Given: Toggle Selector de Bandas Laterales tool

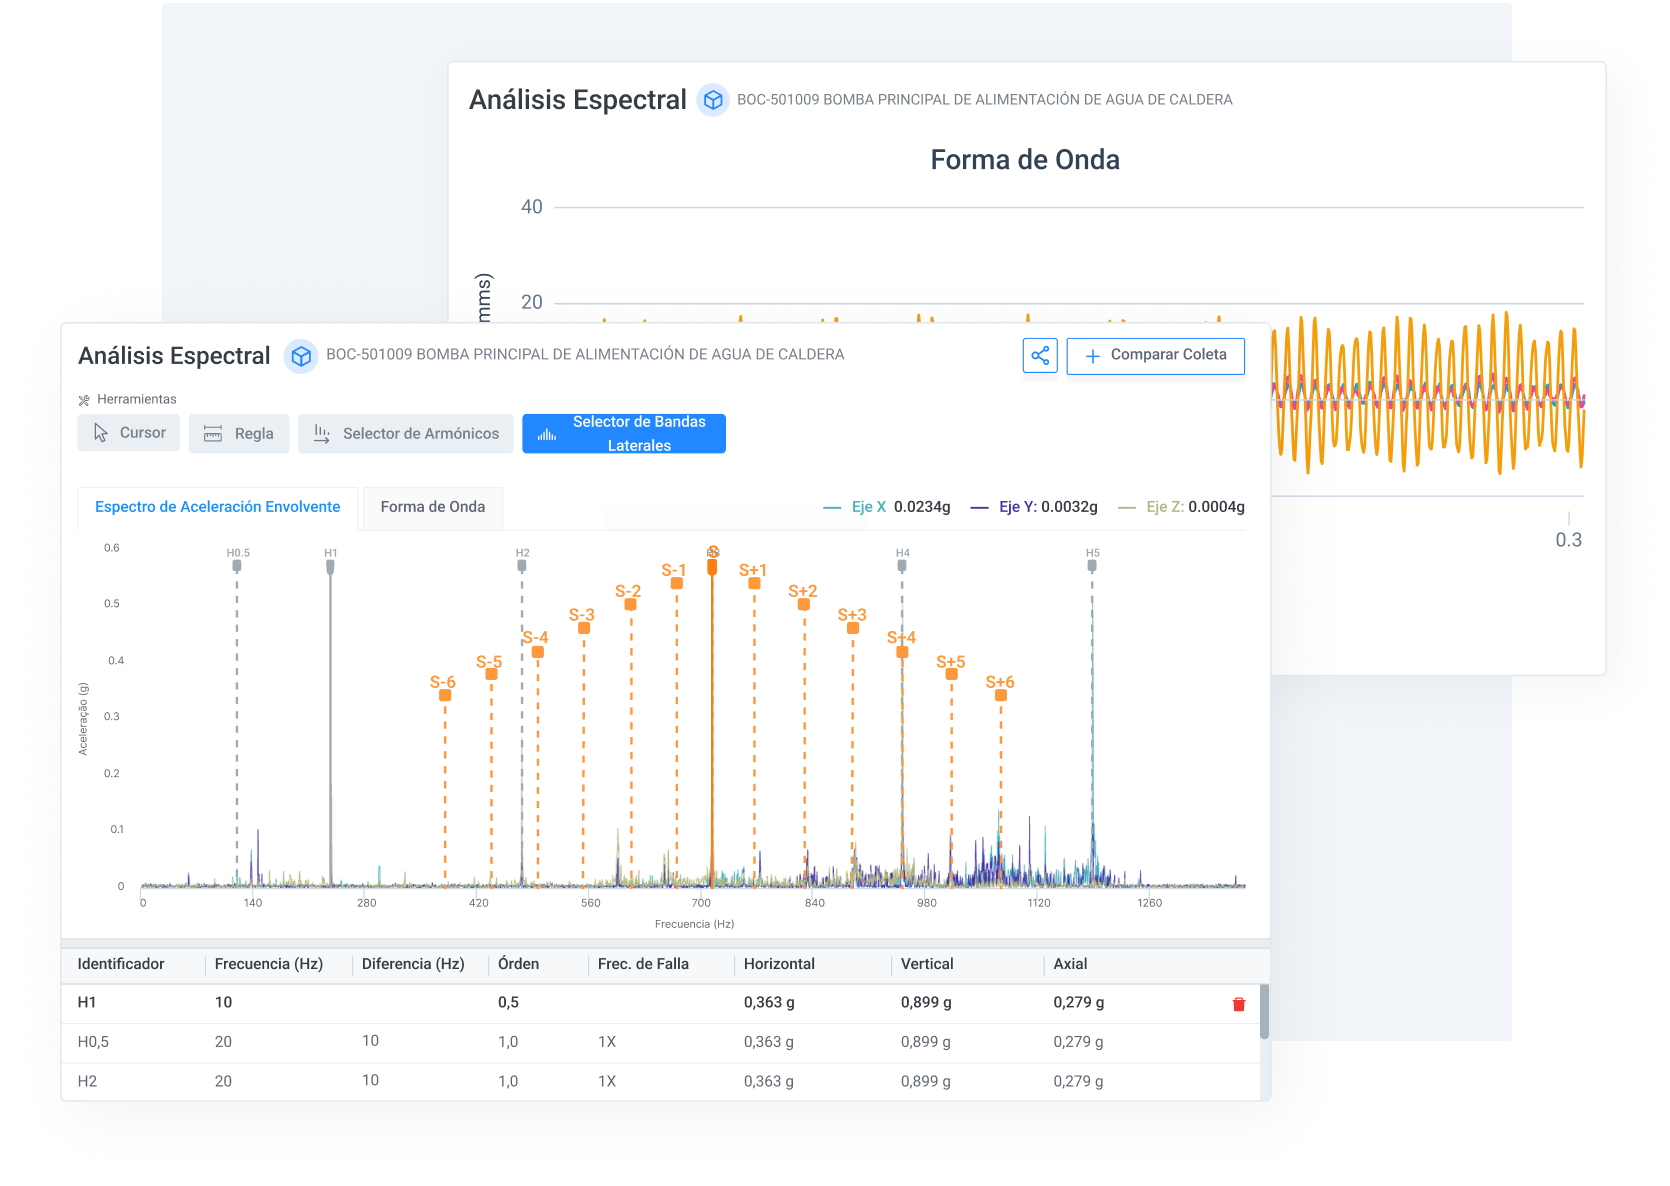Looking at the screenshot, I should pyautogui.click(x=624, y=434).
